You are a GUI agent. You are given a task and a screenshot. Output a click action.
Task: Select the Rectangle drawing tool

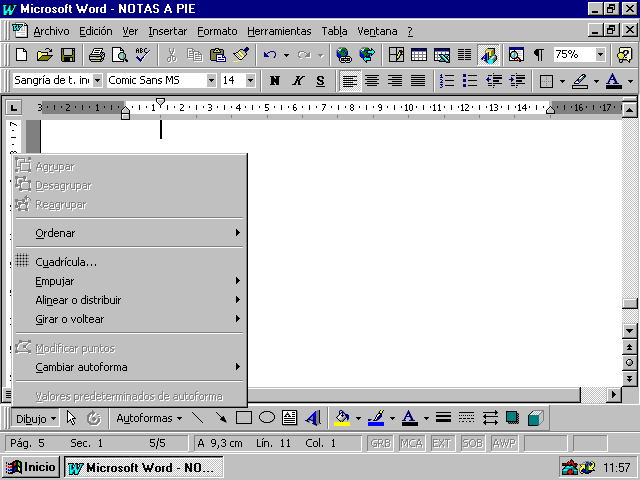click(244, 418)
